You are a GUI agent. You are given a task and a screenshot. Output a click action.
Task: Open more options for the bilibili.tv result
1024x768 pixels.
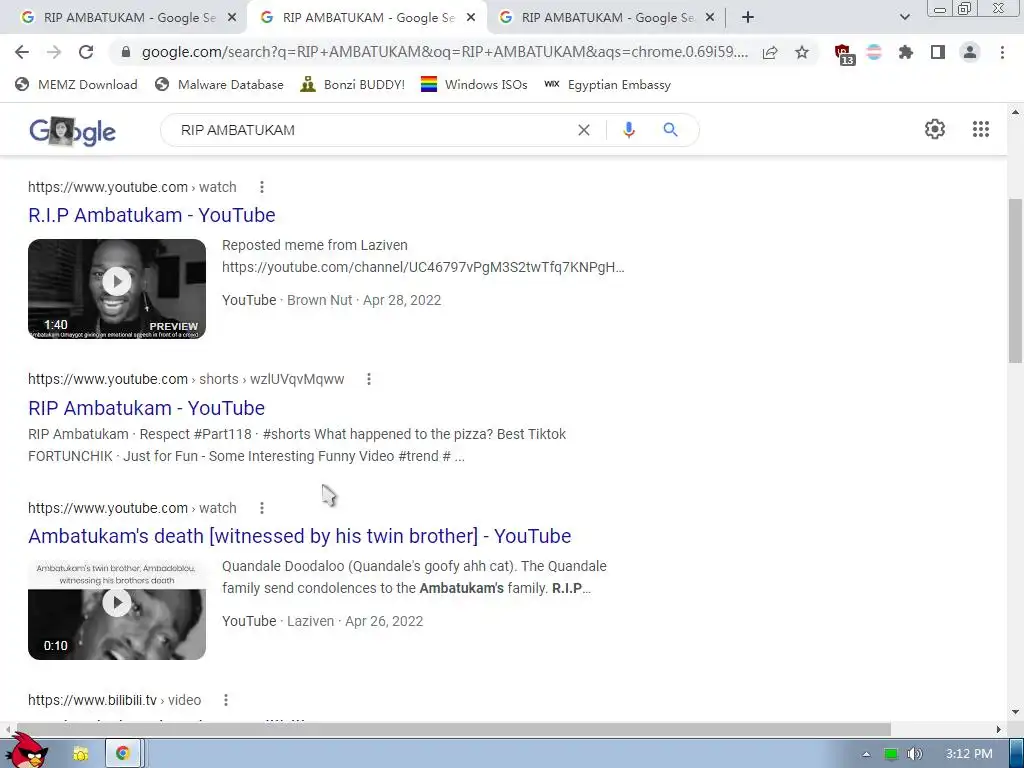click(226, 700)
